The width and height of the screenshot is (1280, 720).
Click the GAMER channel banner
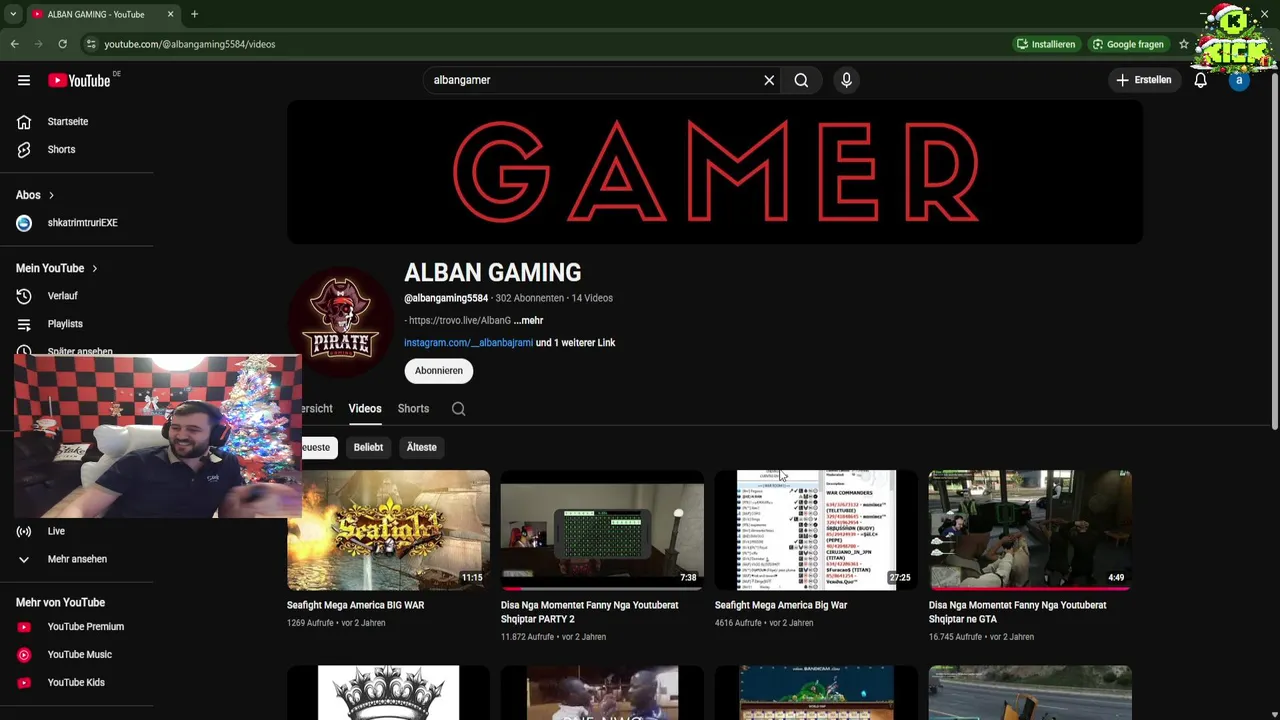pyautogui.click(x=715, y=172)
